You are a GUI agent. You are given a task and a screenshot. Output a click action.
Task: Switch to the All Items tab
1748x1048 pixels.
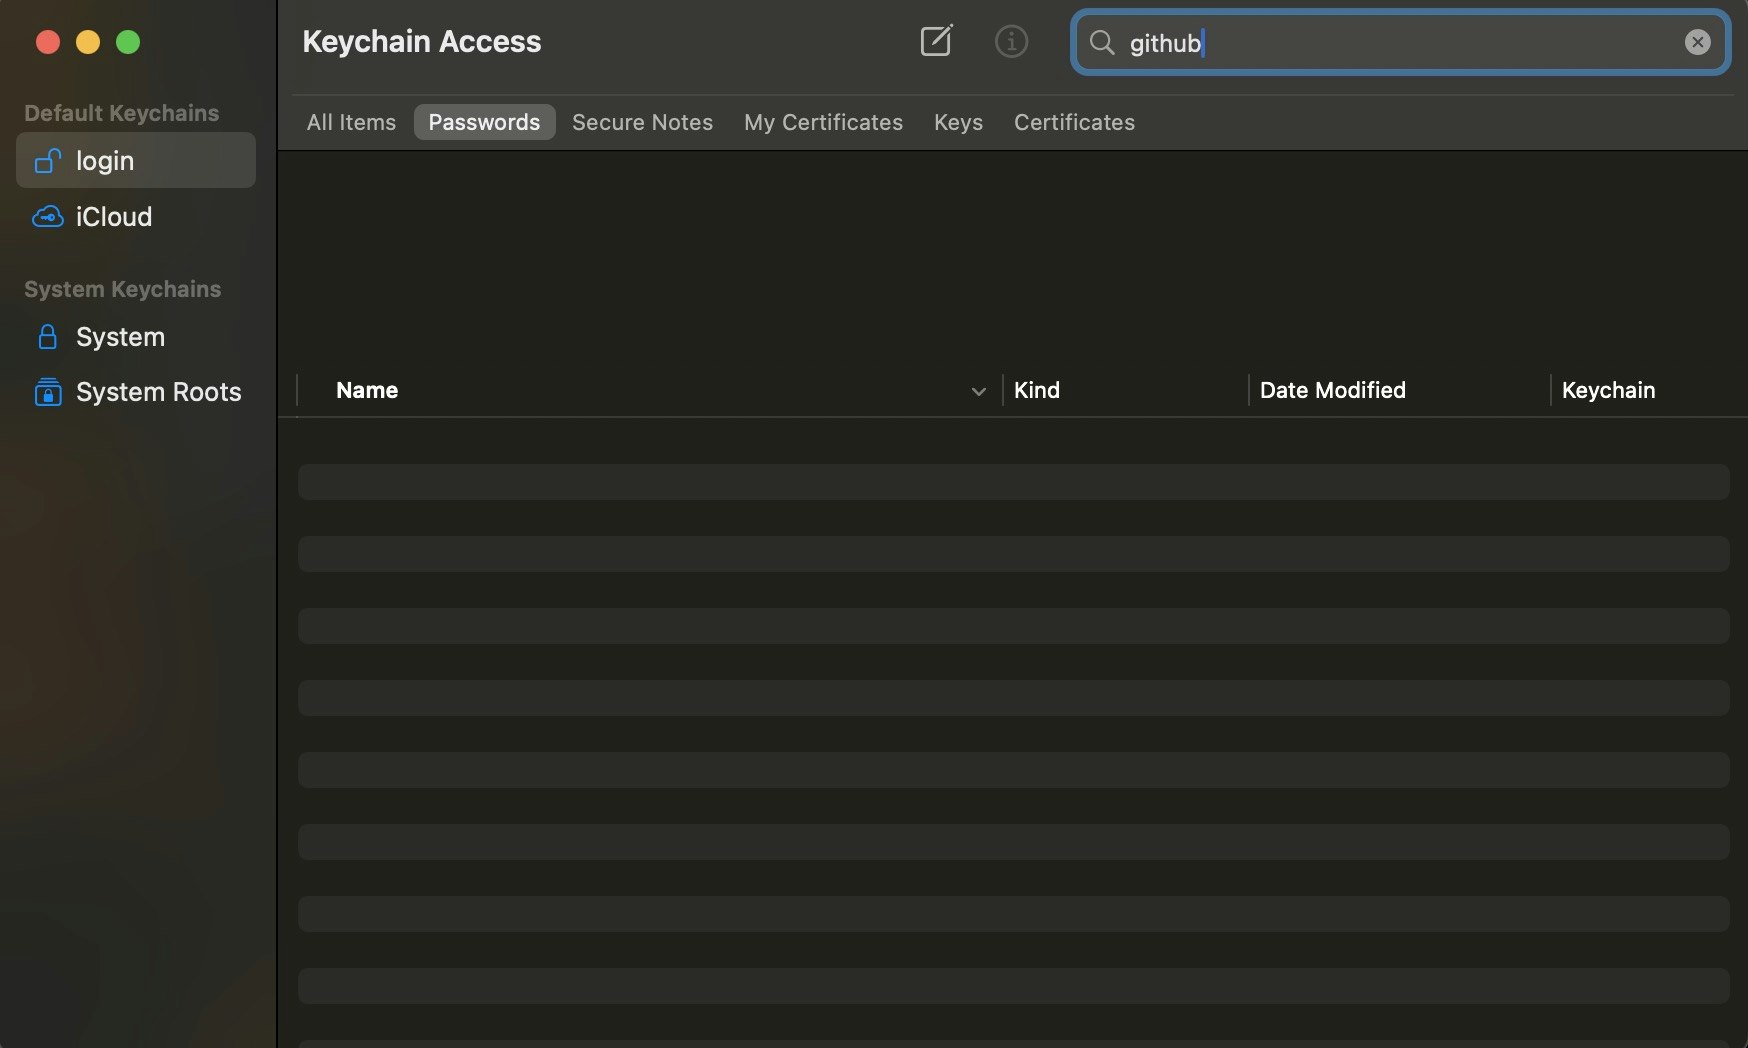[x=350, y=122]
